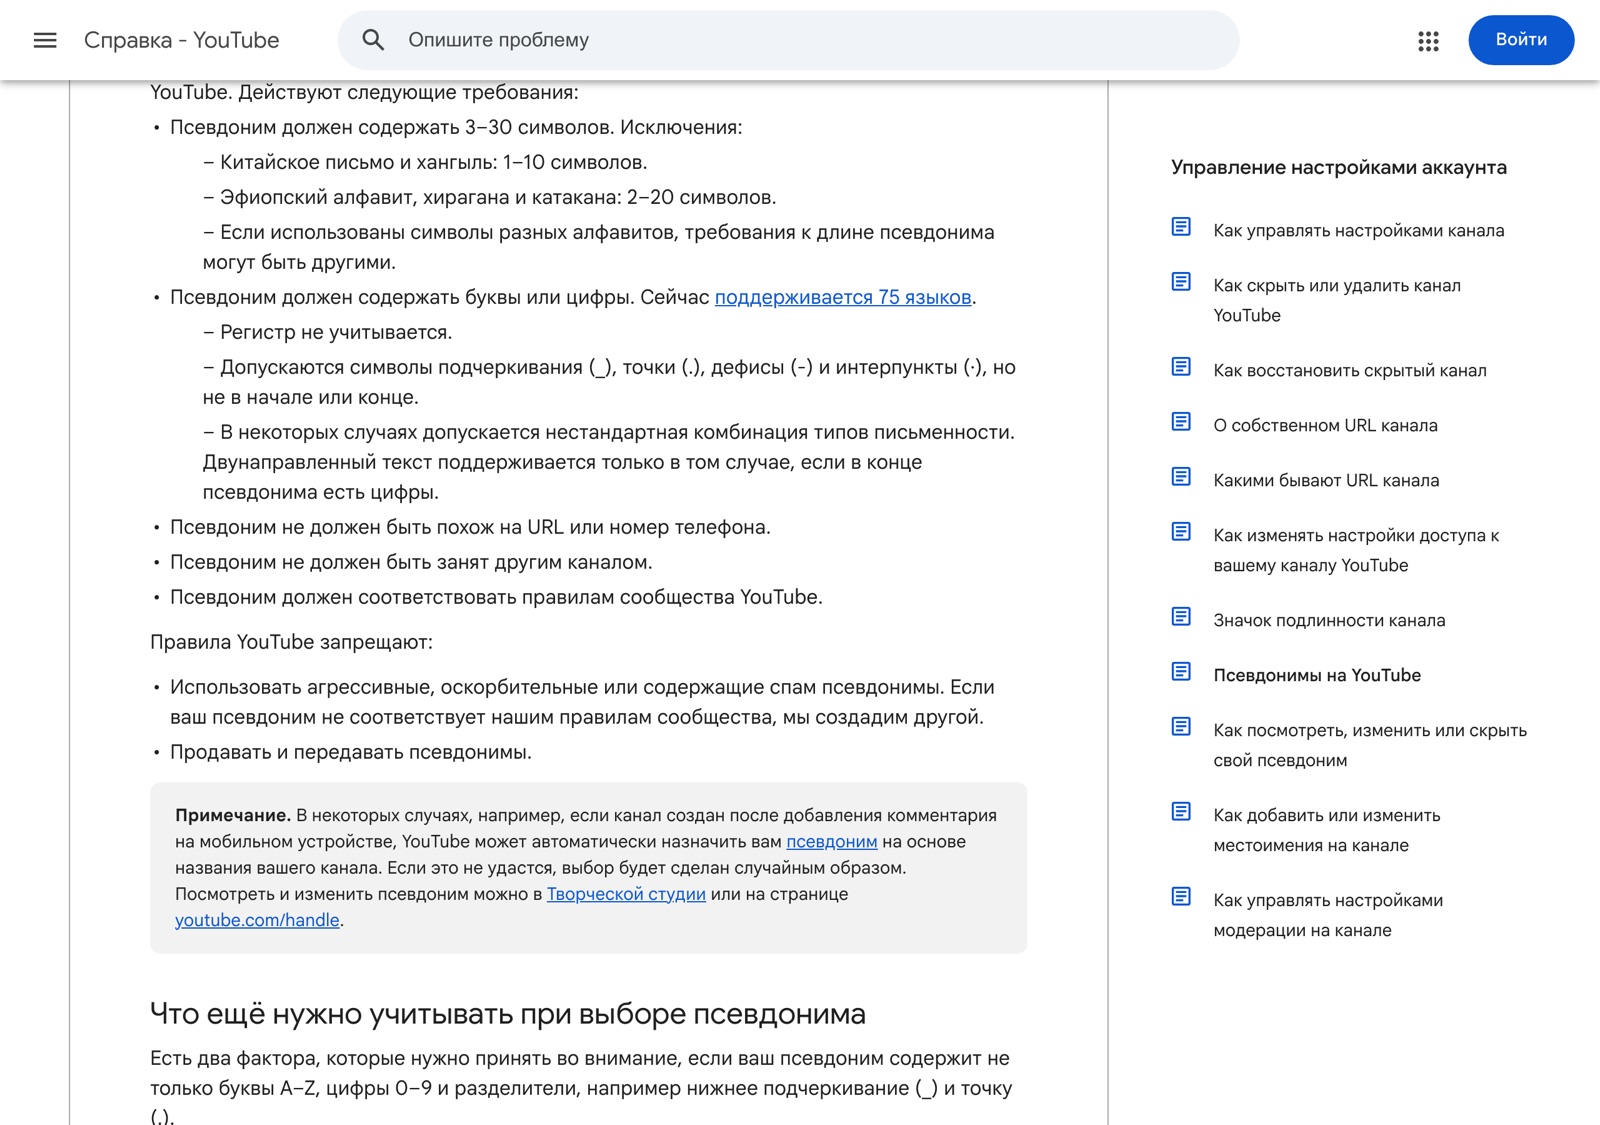Viewport: 1600px width, 1125px height.
Task: Follow the 'поддерживается 75 языков' link
Action: [x=843, y=297]
